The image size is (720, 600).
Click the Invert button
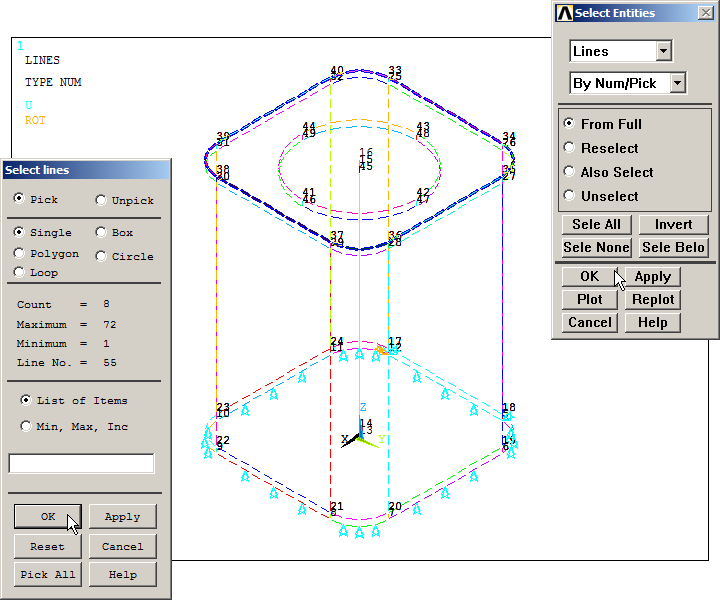point(673,224)
